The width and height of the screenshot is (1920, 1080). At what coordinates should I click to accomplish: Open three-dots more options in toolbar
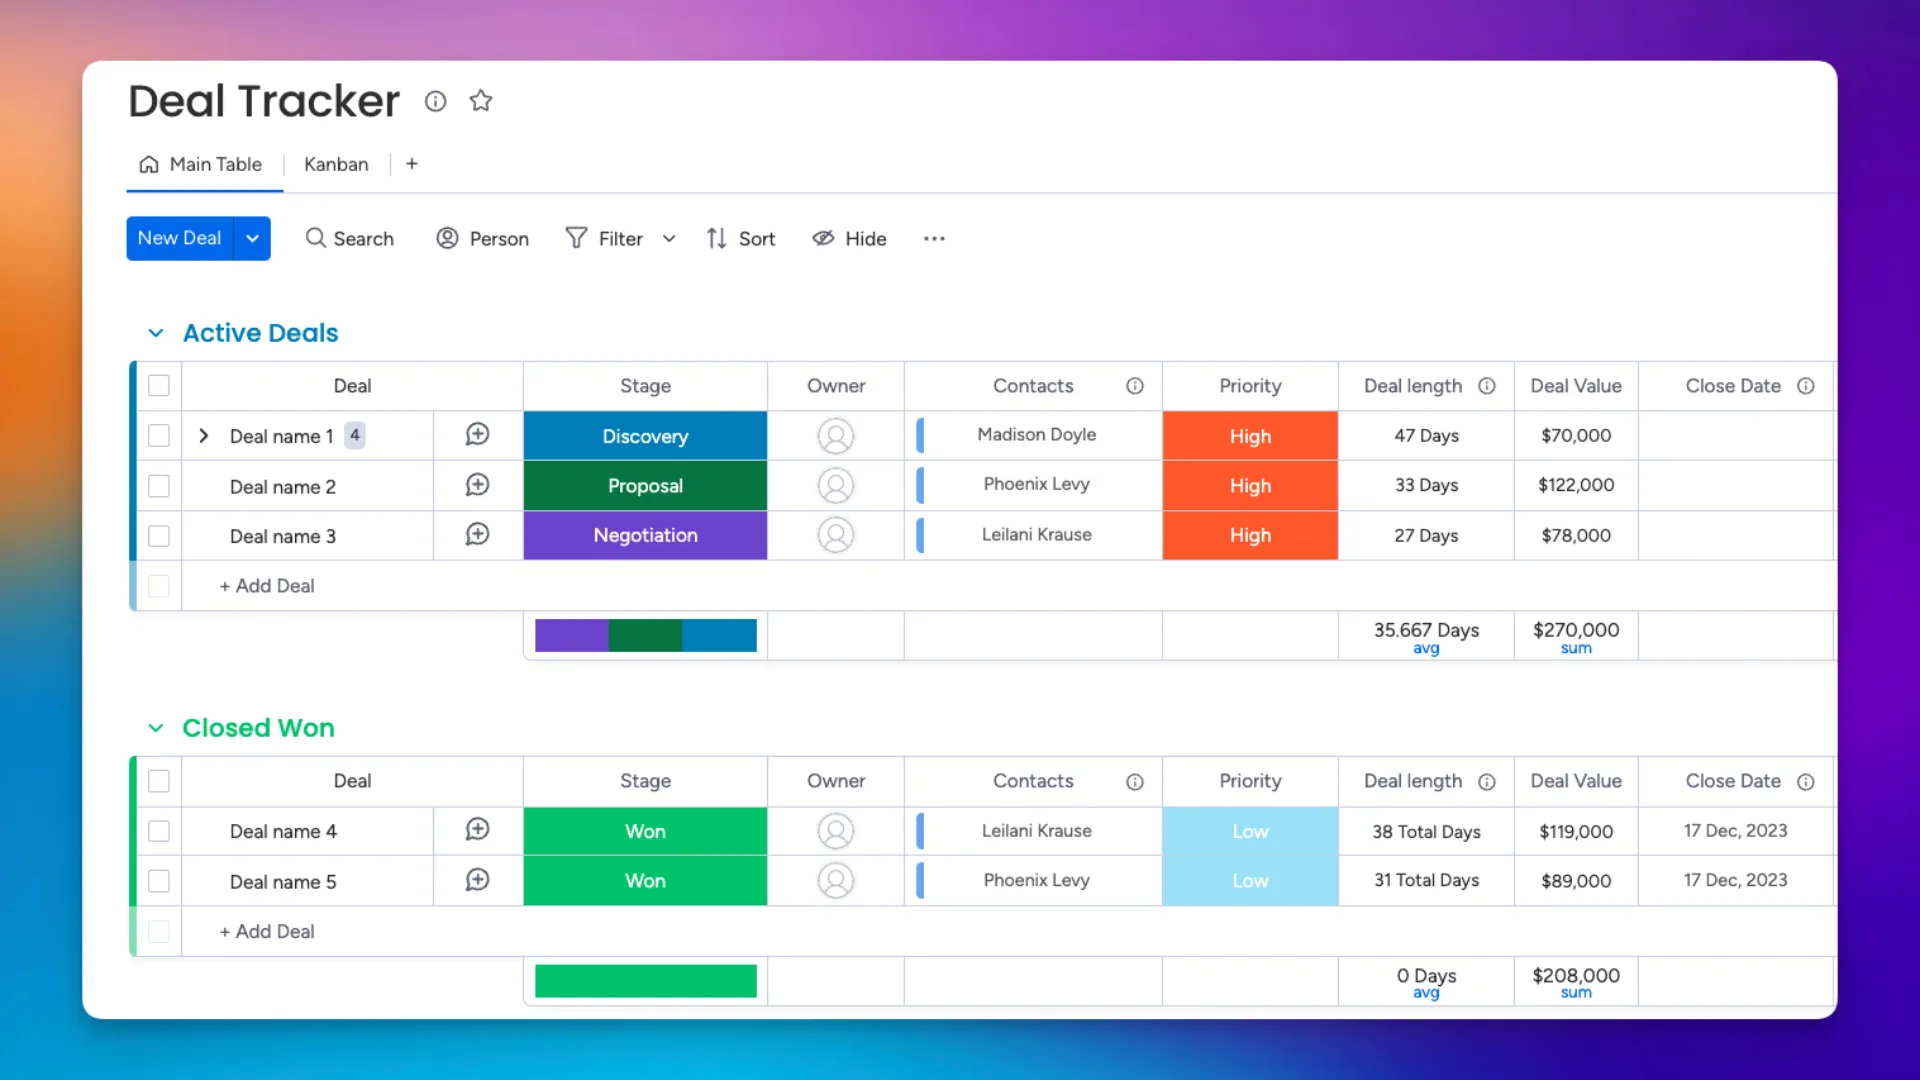point(934,239)
